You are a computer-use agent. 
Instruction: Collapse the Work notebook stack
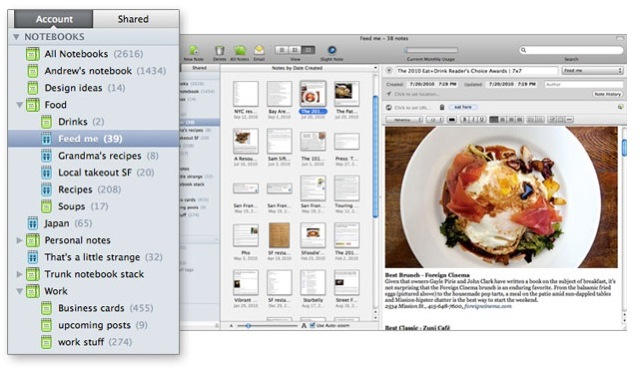(x=19, y=291)
